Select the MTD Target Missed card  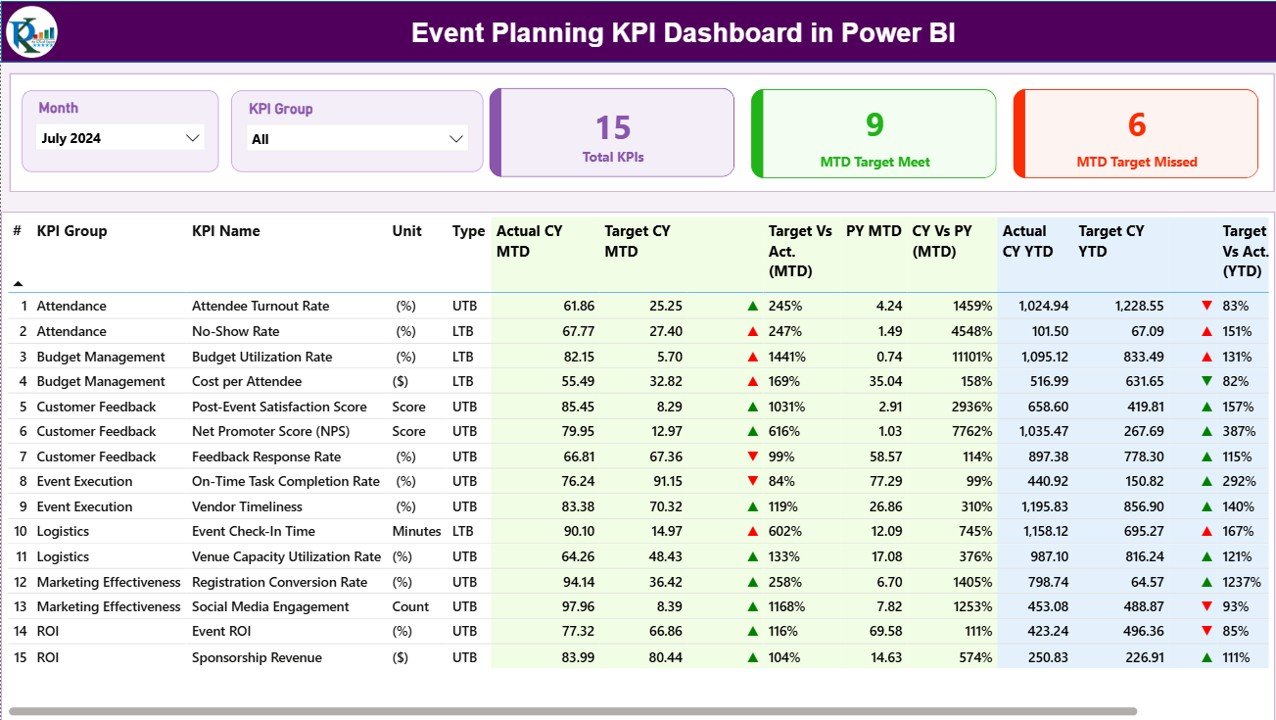point(1136,133)
